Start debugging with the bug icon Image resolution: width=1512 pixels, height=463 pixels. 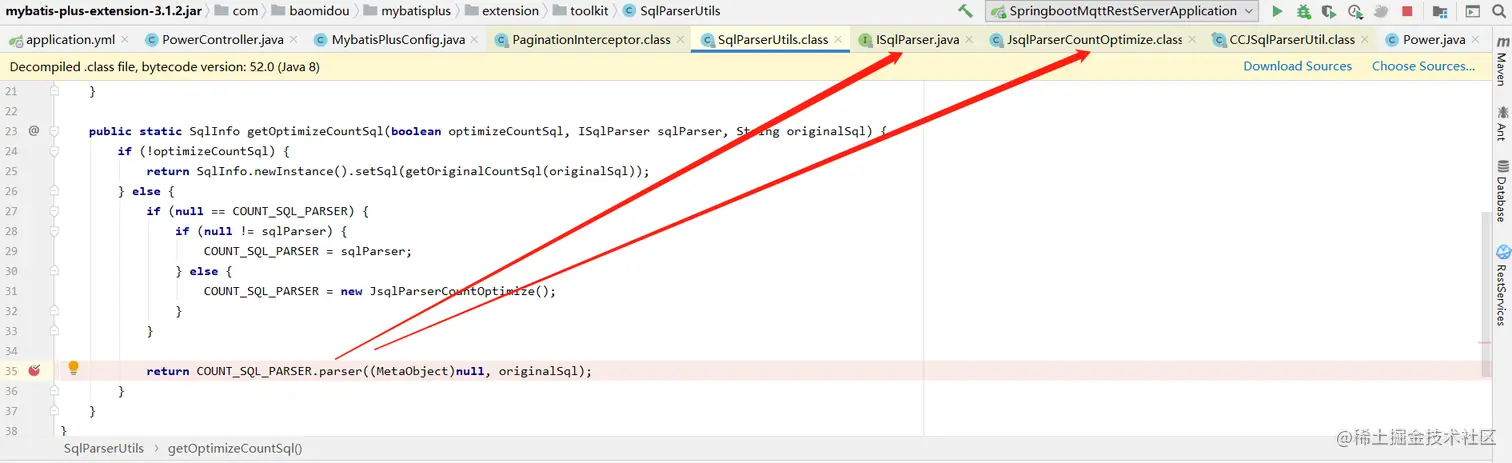[x=1303, y=11]
